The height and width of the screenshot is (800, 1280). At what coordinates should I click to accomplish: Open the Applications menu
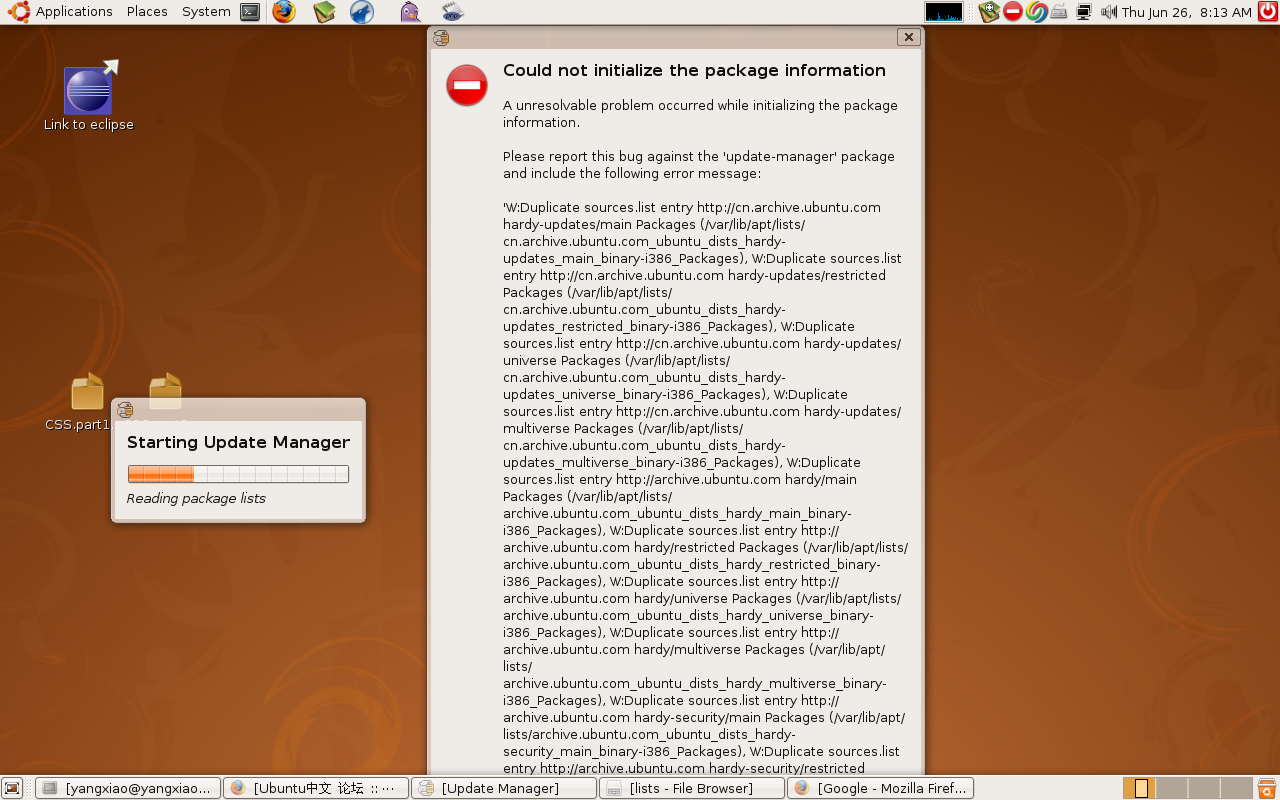(60, 12)
